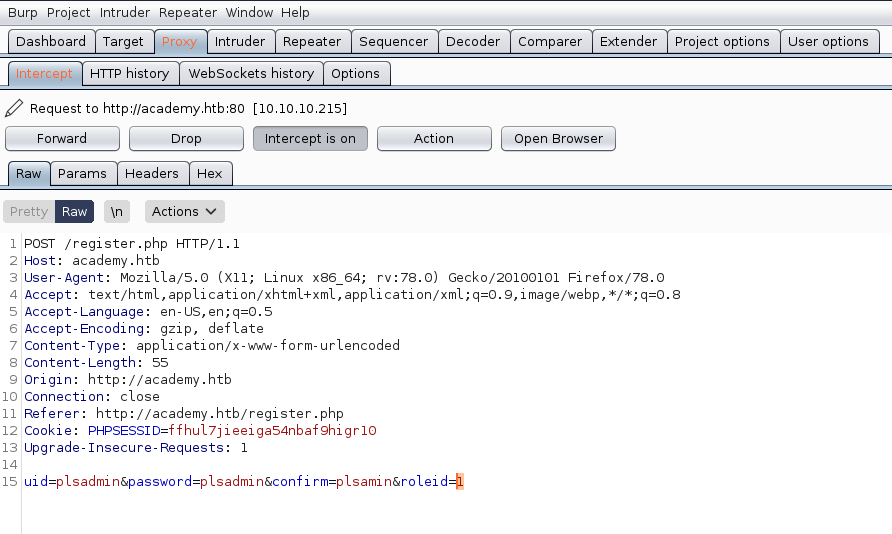Open the Hex tab

pyautogui.click(x=210, y=173)
